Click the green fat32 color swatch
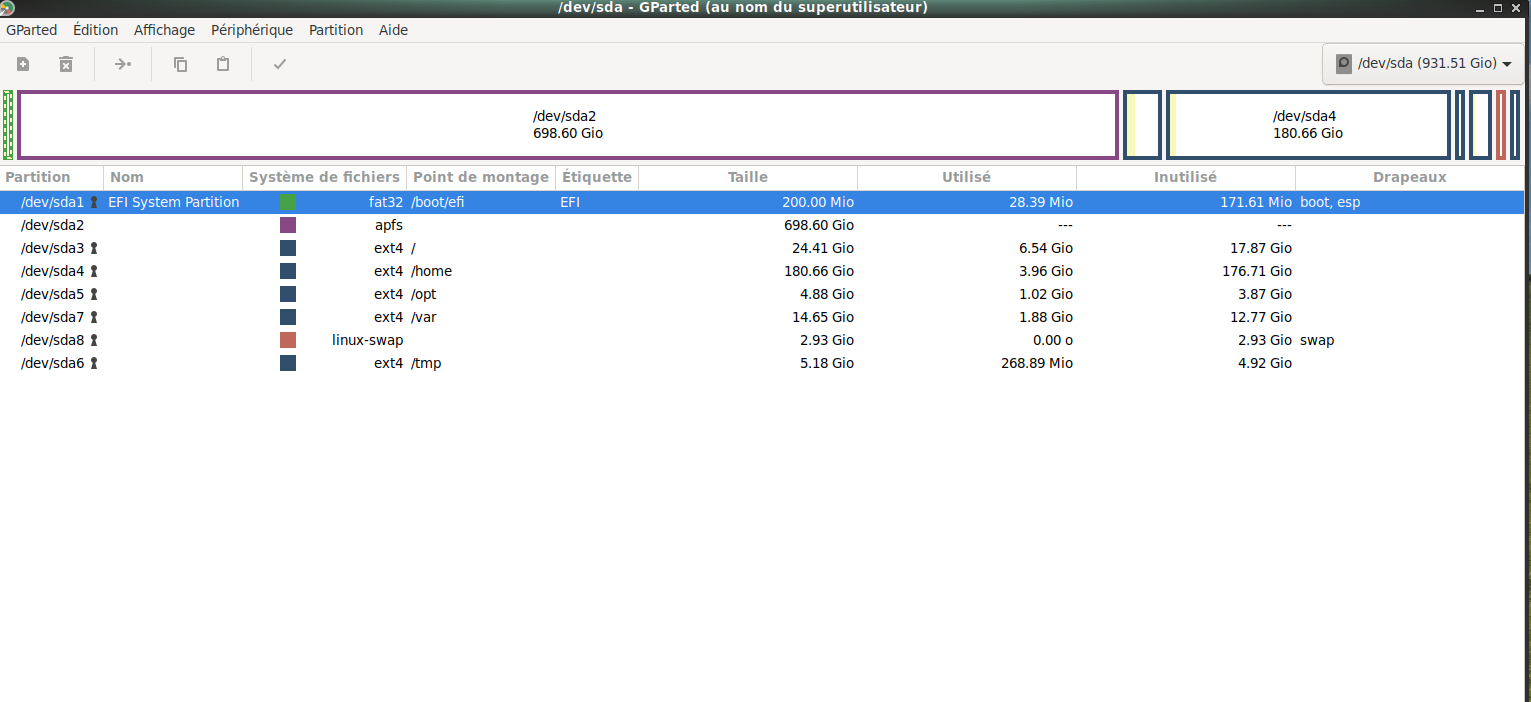Screen dimensions: 1531x702 click(288, 202)
